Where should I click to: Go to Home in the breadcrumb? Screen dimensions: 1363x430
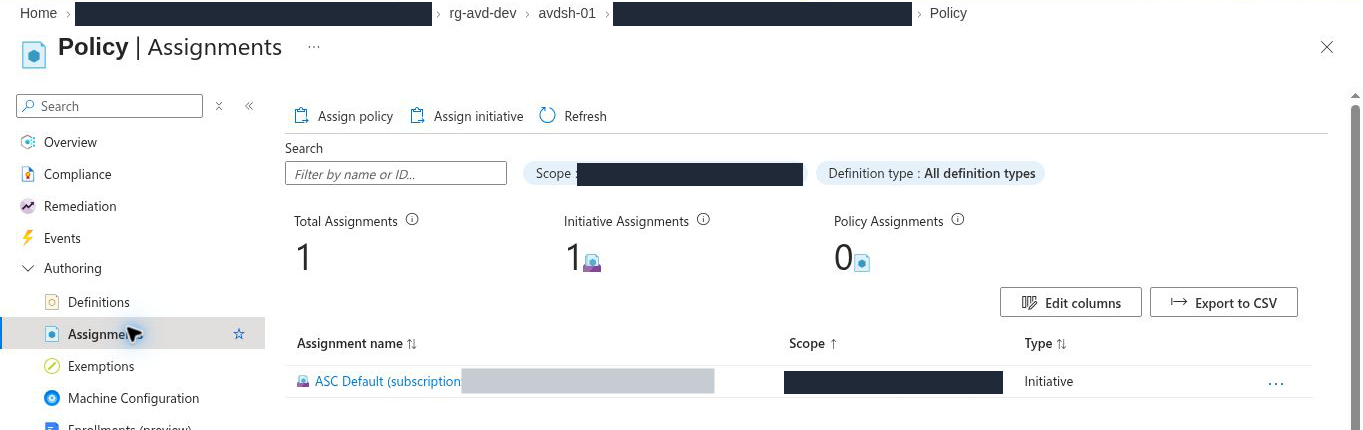coord(38,13)
